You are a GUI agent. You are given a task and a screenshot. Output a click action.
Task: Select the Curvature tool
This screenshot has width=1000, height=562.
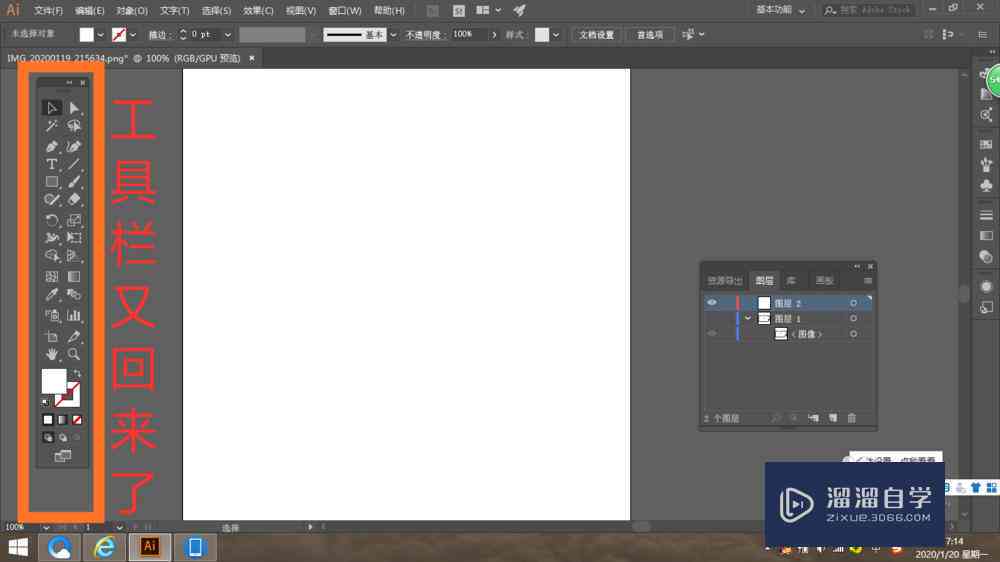coord(74,147)
